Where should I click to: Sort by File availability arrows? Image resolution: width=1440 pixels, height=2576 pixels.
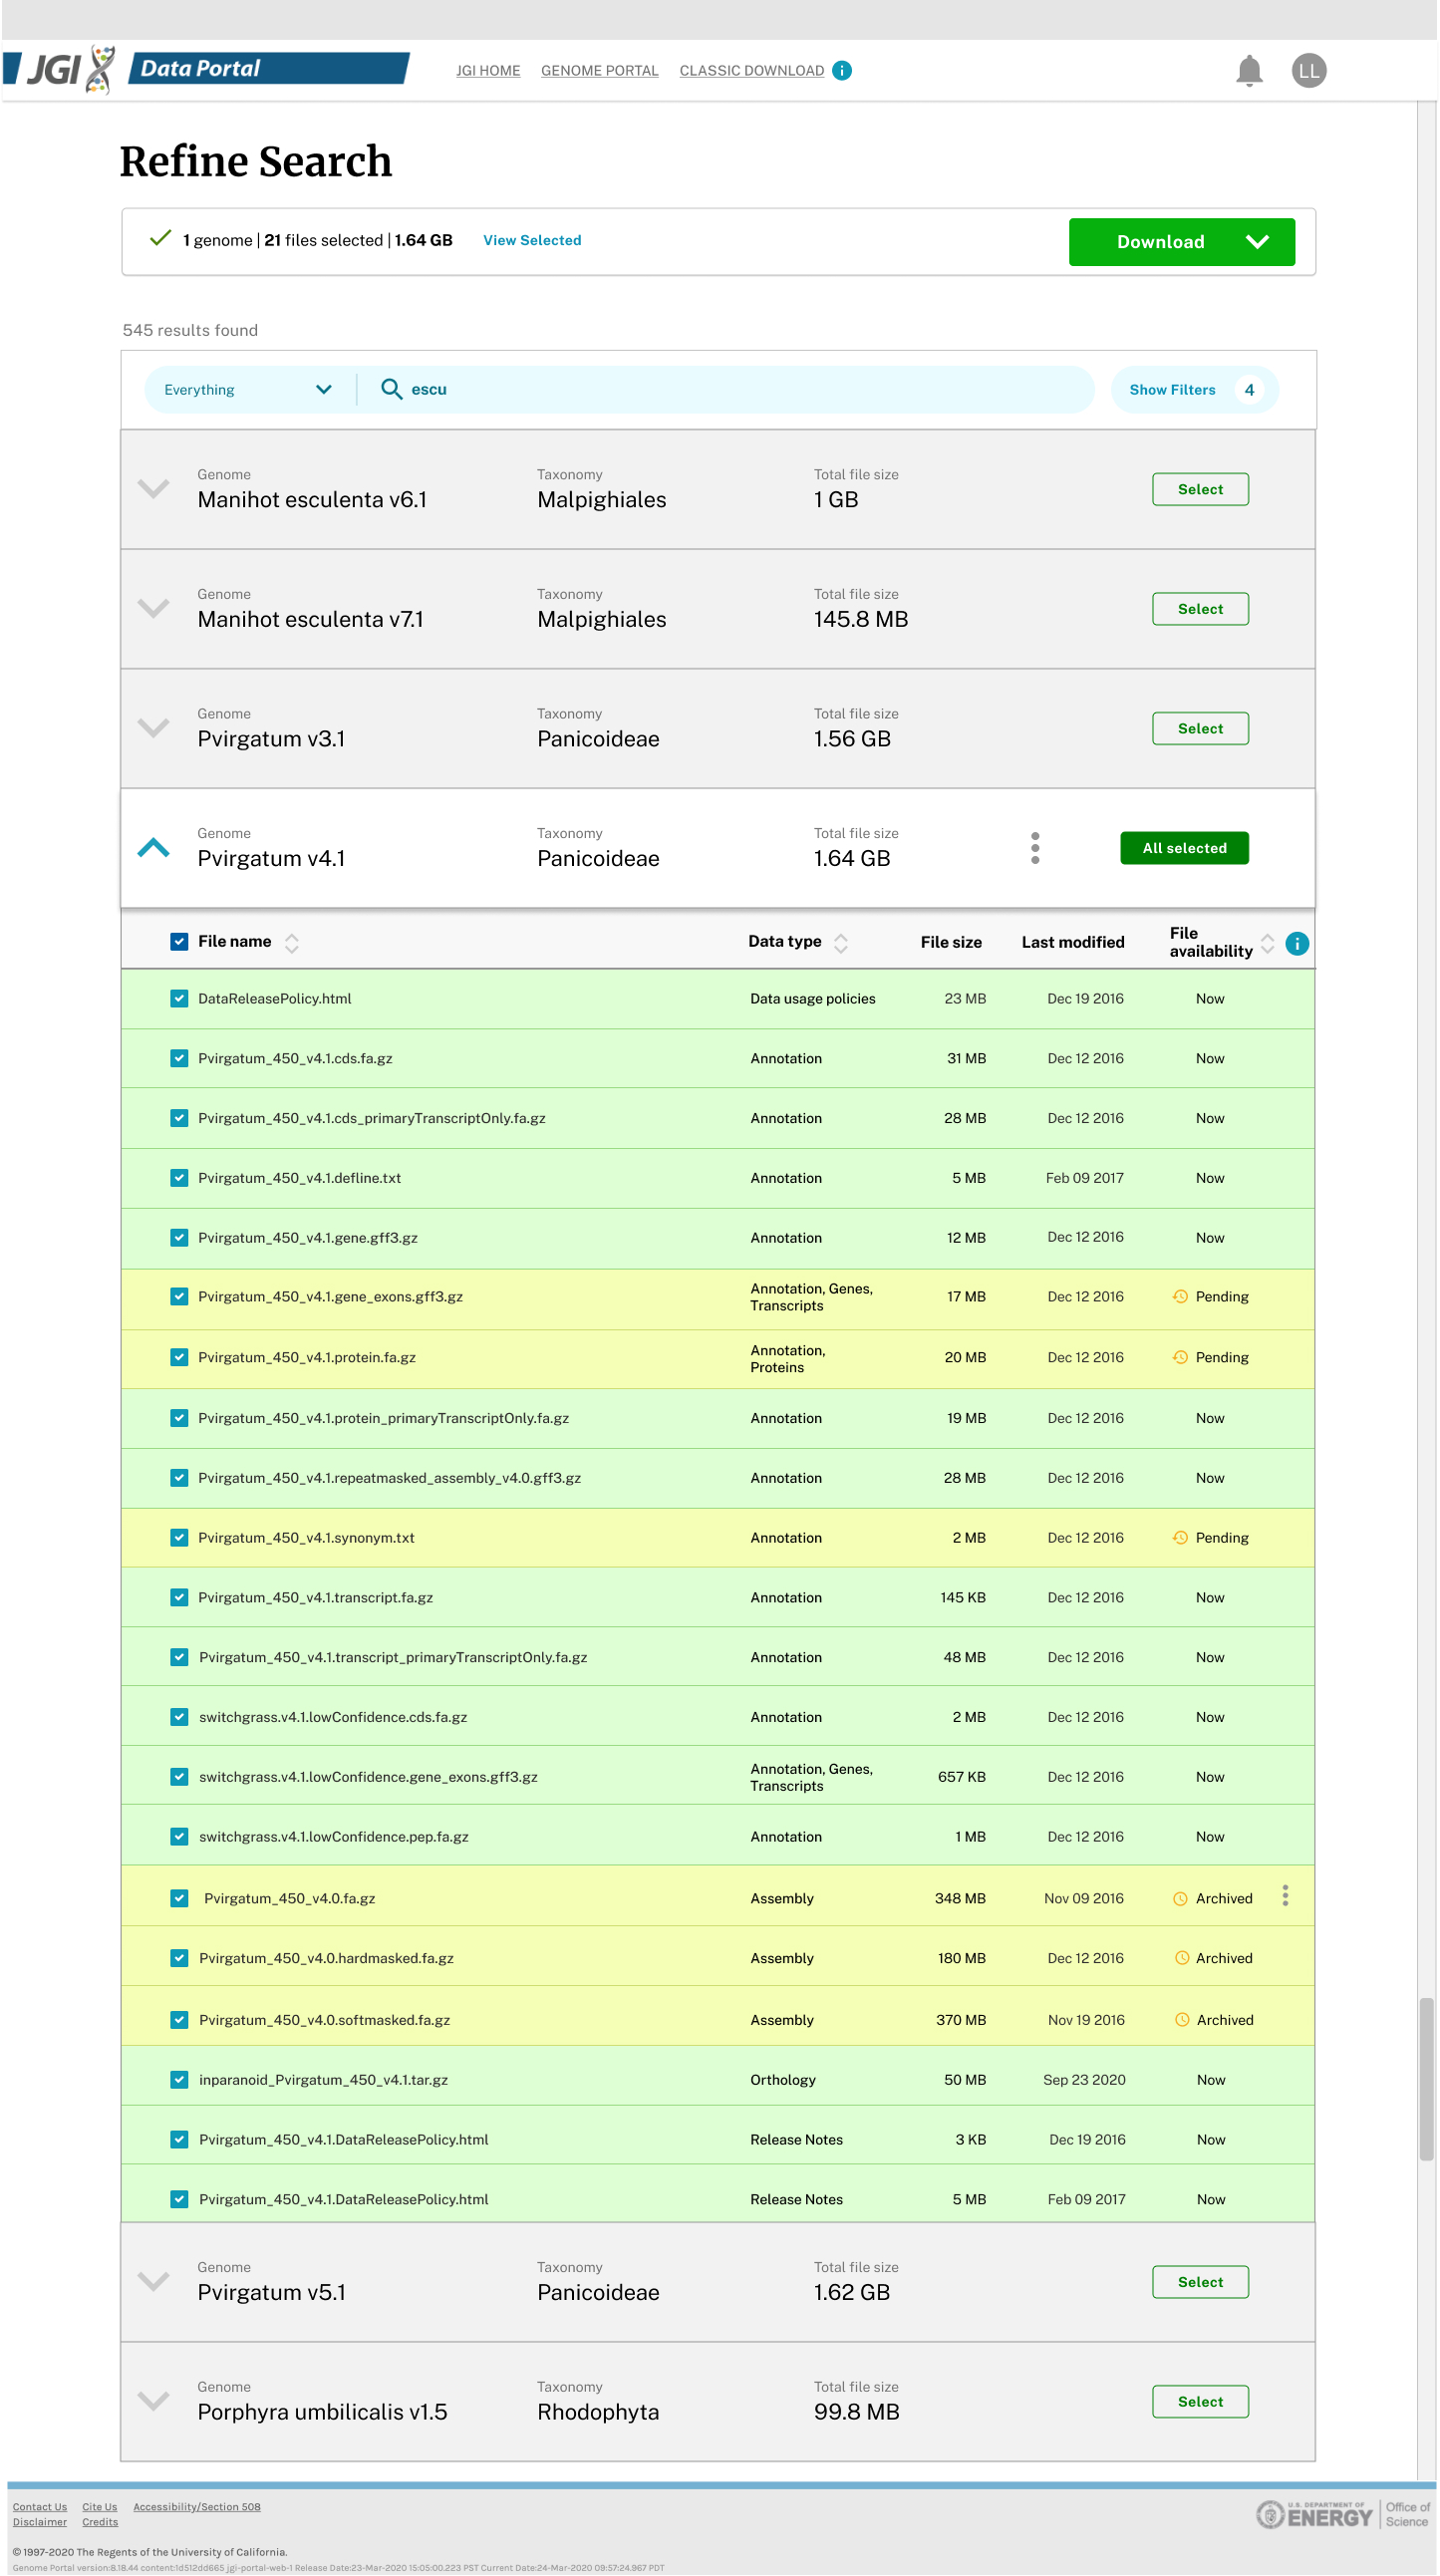1267,943
